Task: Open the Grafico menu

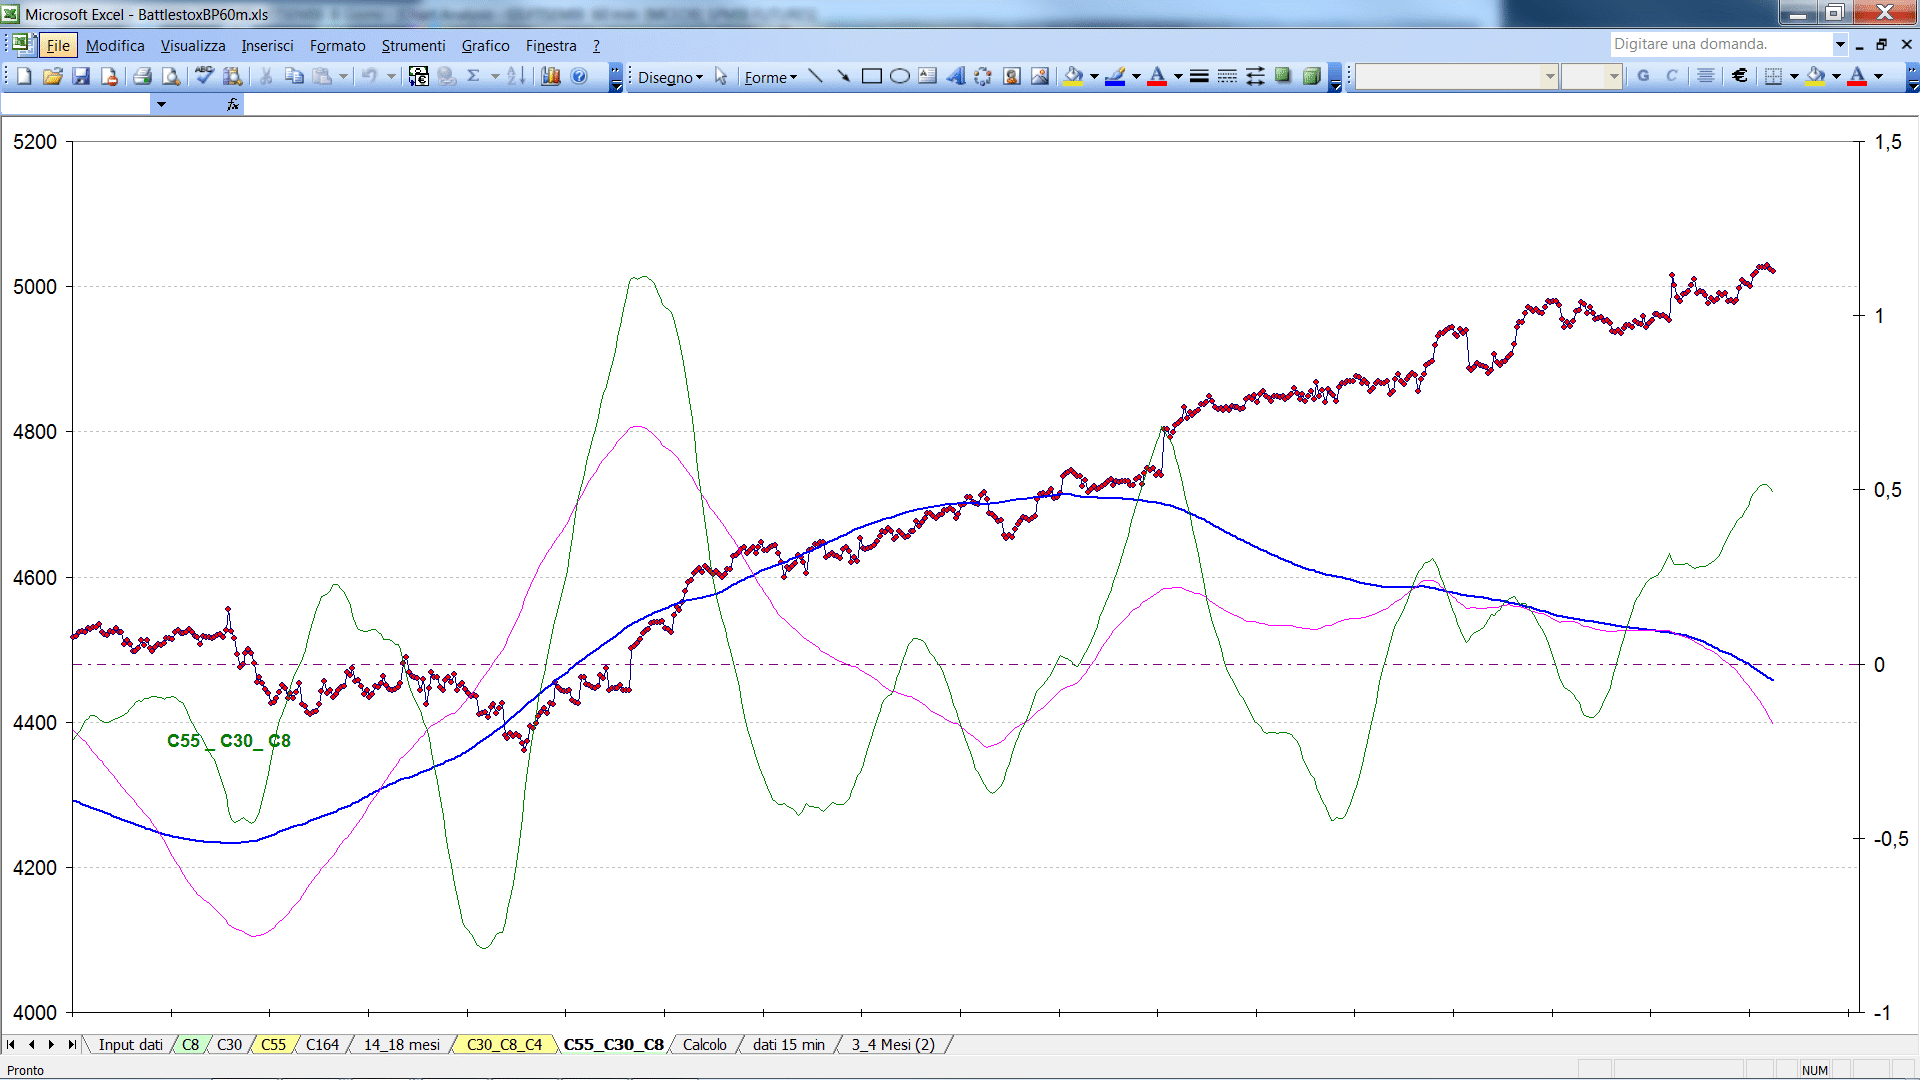Action: [485, 45]
